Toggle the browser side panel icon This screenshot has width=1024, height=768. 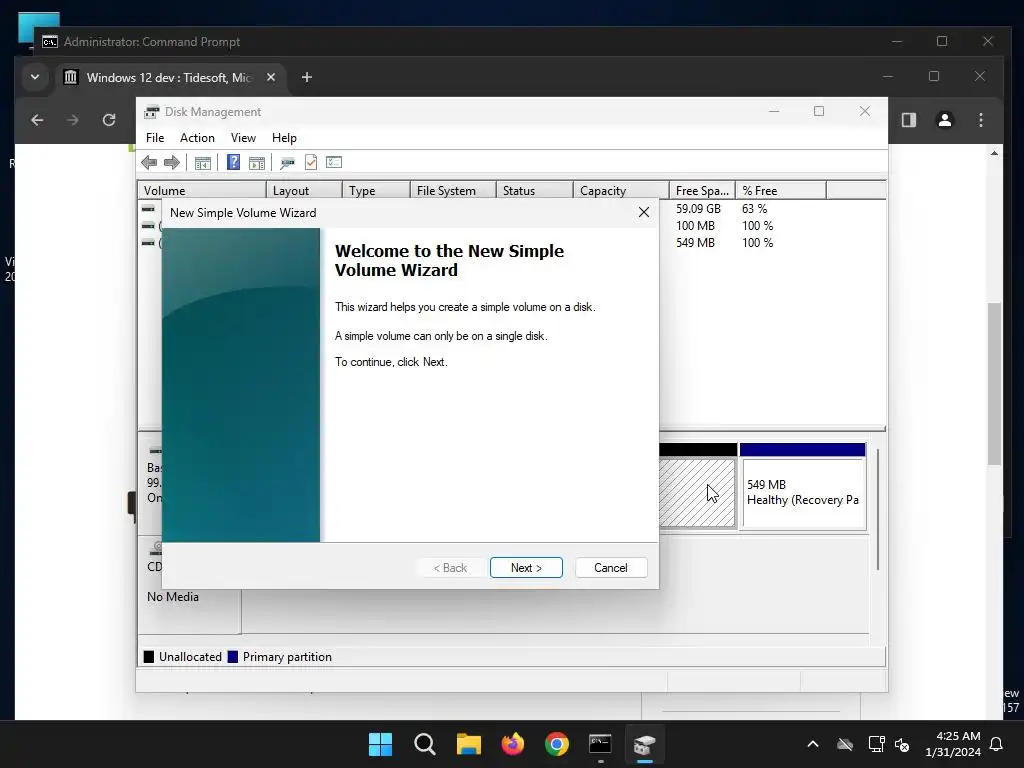coord(909,120)
